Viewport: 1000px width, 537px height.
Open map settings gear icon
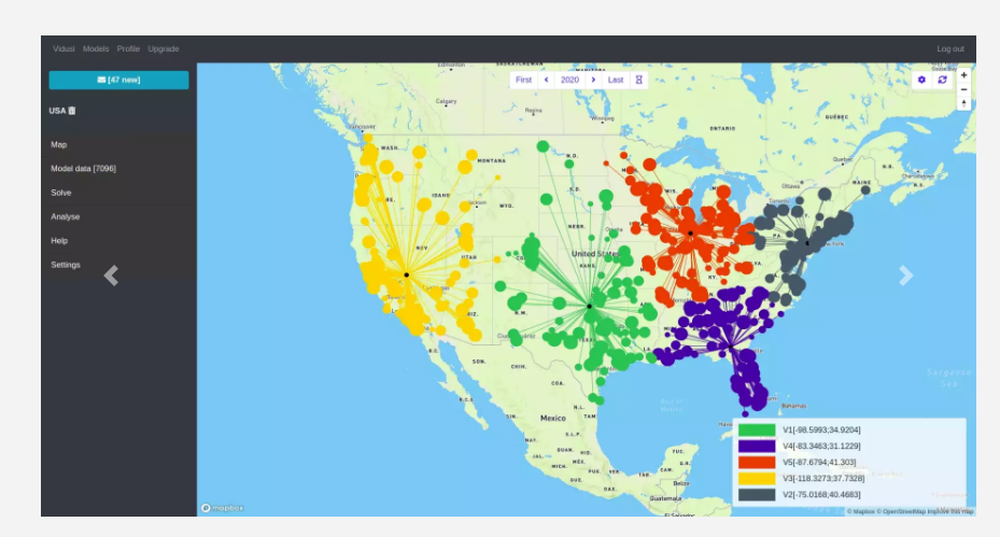pyautogui.click(x=922, y=80)
